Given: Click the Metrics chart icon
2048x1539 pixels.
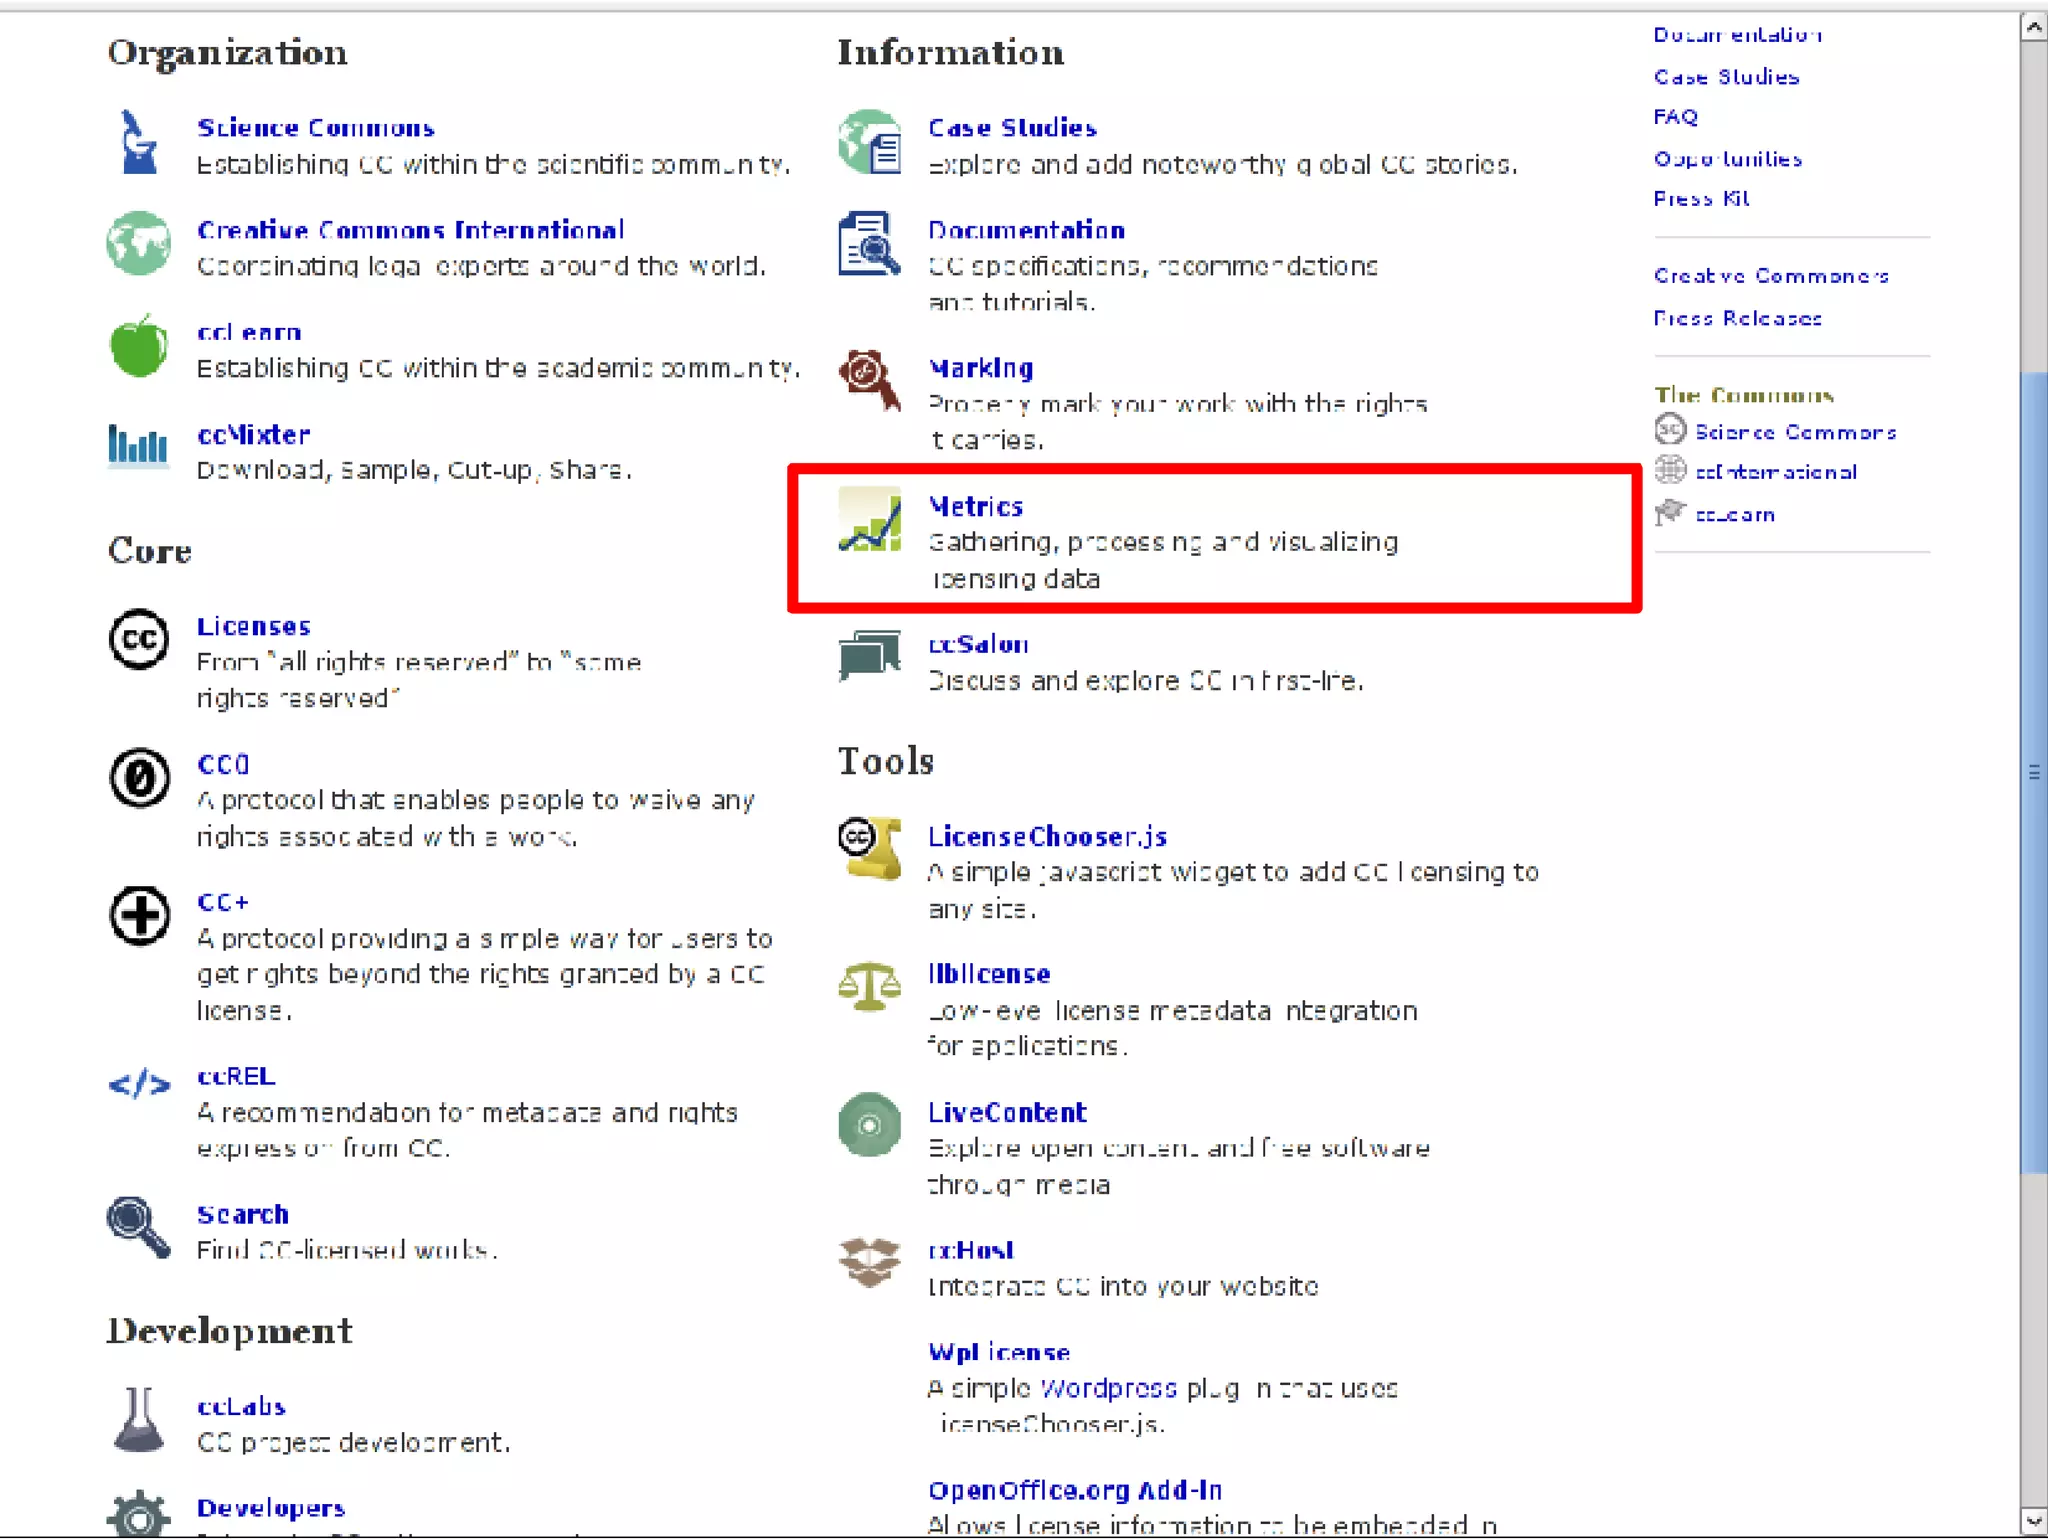Looking at the screenshot, I should pos(869,519).
